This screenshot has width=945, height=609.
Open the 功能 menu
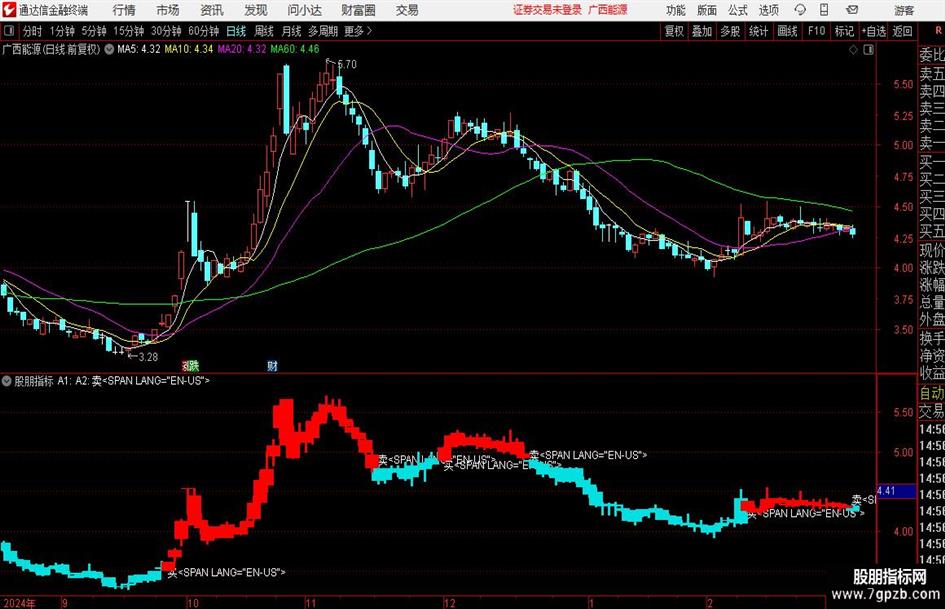(x=676, y=10)
